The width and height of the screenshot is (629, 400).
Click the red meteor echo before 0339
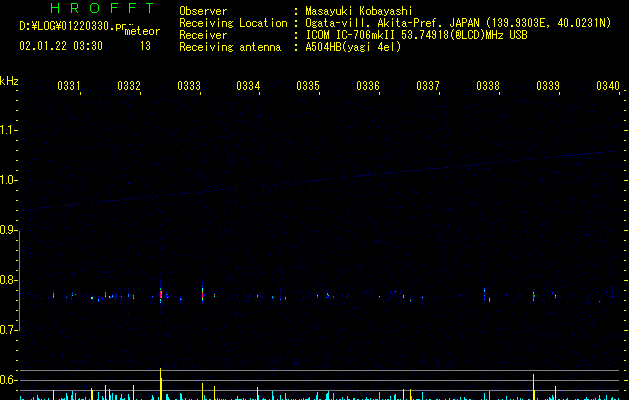tap(534, 296)
